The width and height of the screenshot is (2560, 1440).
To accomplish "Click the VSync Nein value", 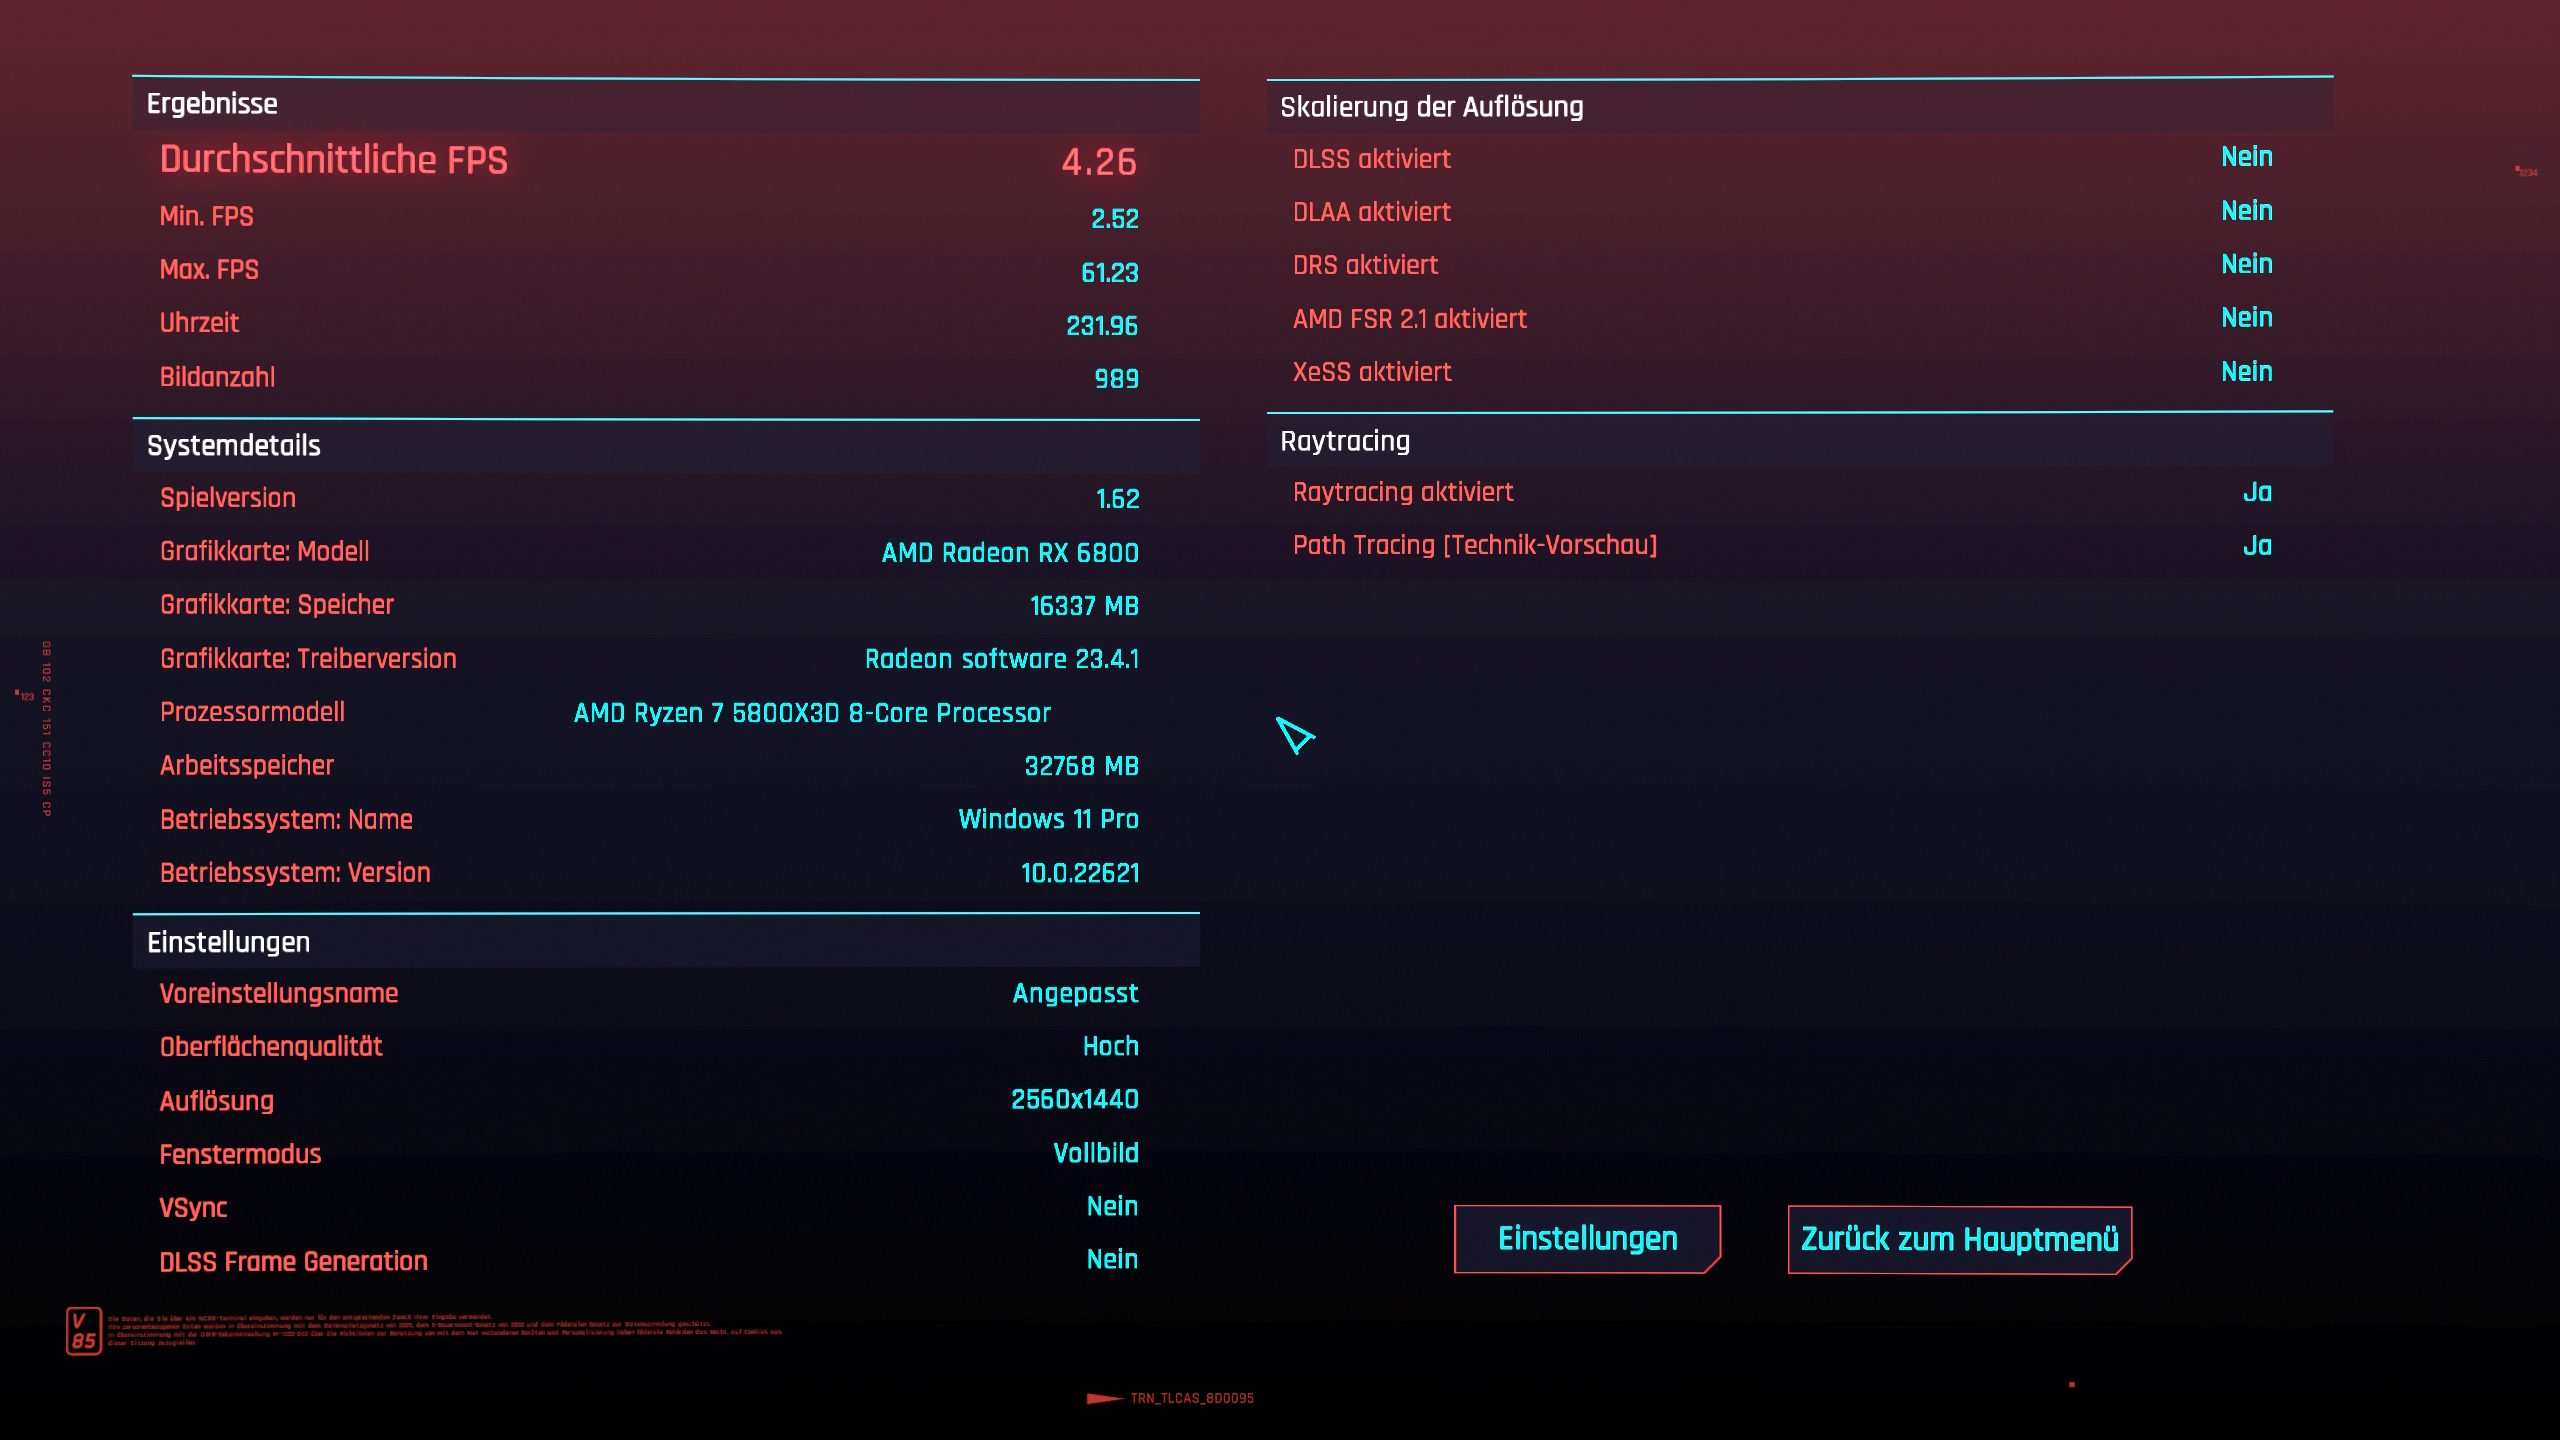I will coord(1112,1206).
